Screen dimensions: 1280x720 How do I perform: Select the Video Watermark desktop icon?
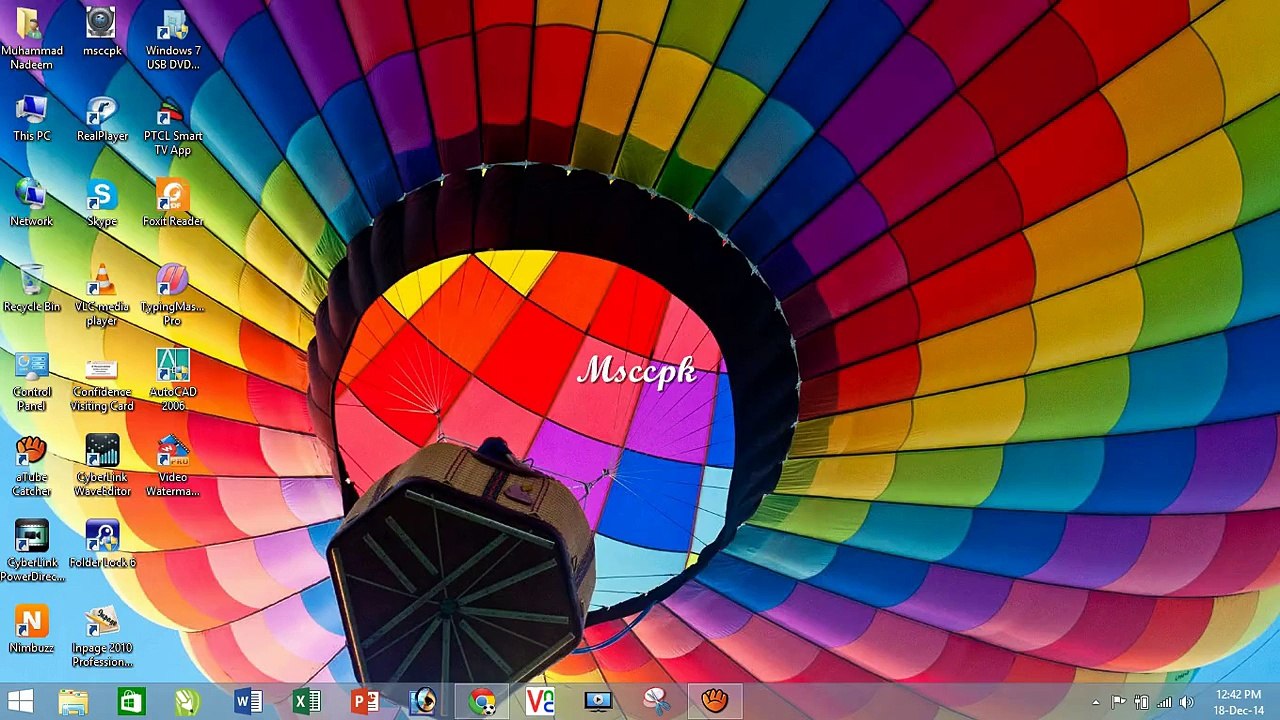coord(173,466)
